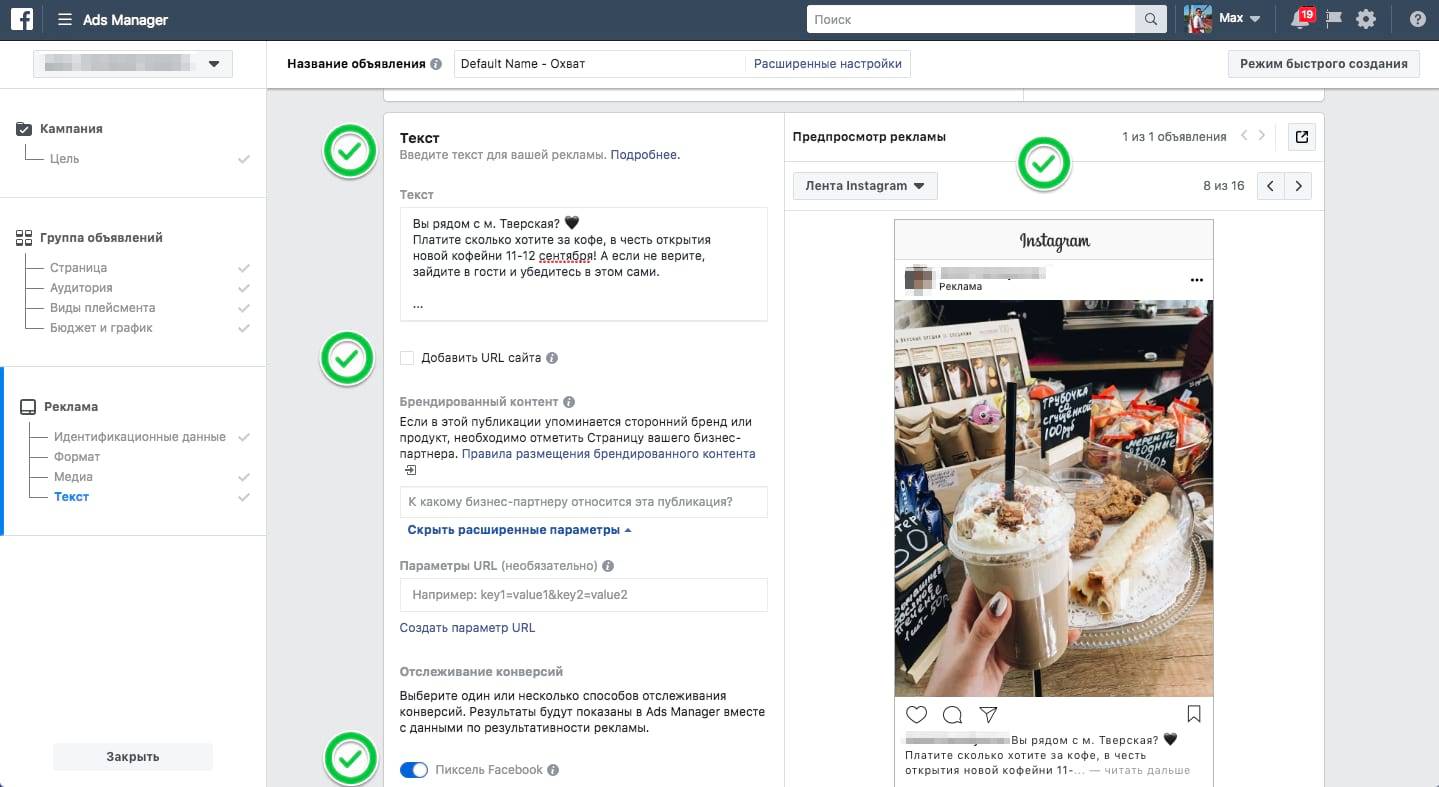Screen dimensions: 1439x787
Task: Show the previous placement preview
Action: 1270,186
